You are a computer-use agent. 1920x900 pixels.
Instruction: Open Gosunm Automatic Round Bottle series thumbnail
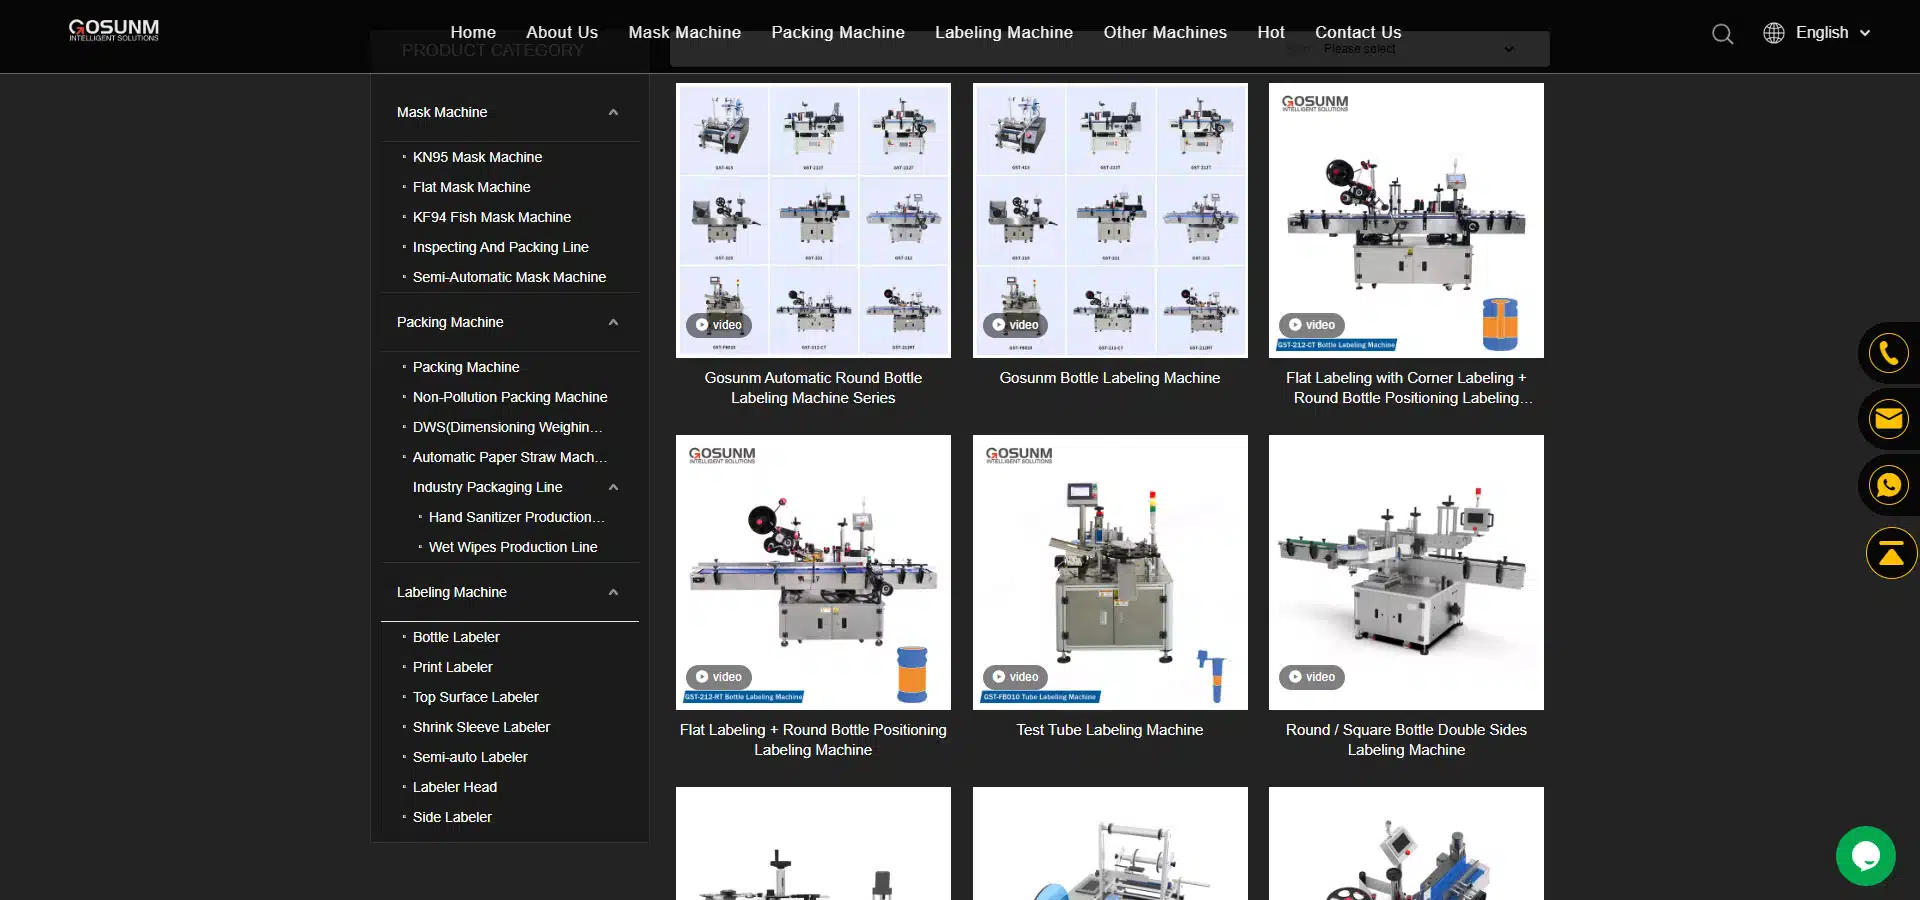[x=813, y=220]
